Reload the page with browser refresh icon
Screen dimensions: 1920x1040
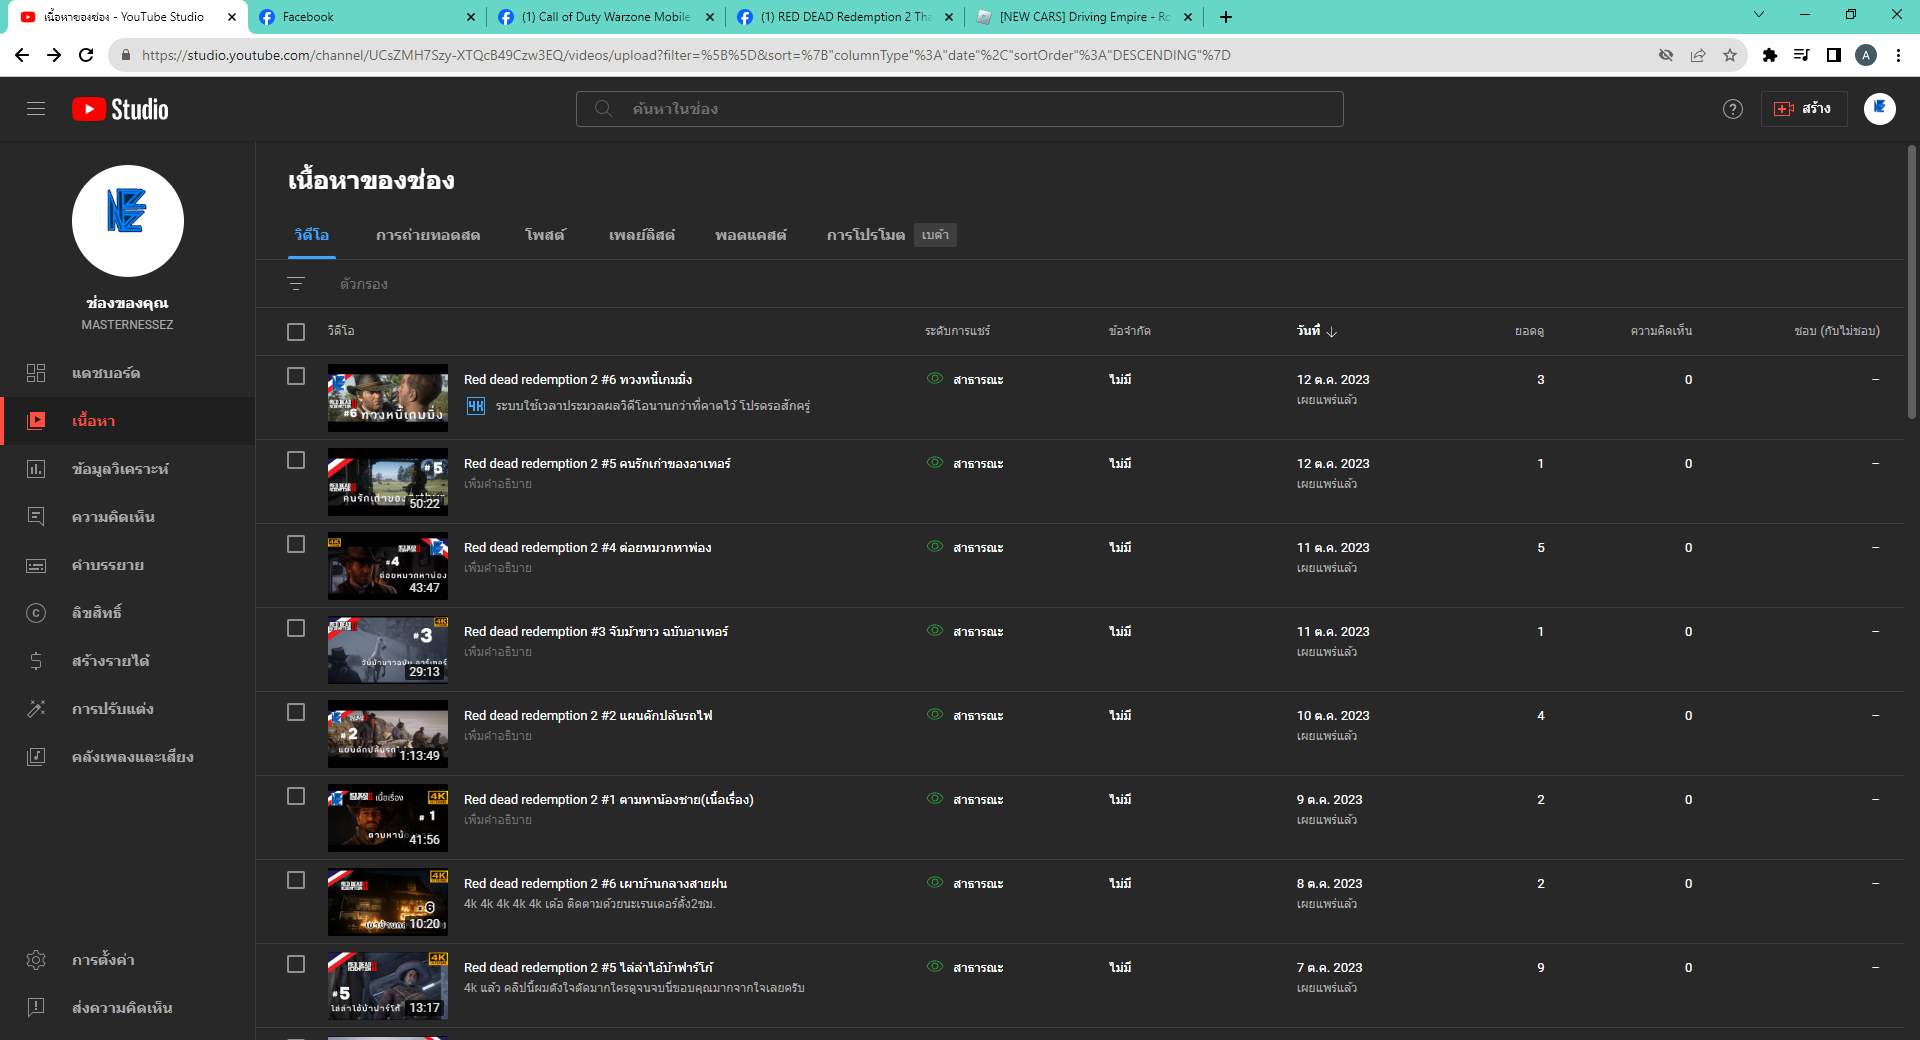(86, 55)
